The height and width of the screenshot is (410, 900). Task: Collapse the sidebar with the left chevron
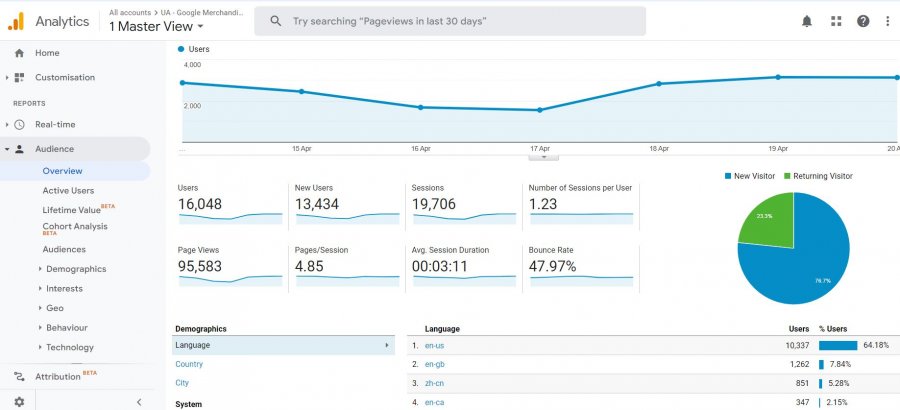pyautogui.click(x=139, y=401)
